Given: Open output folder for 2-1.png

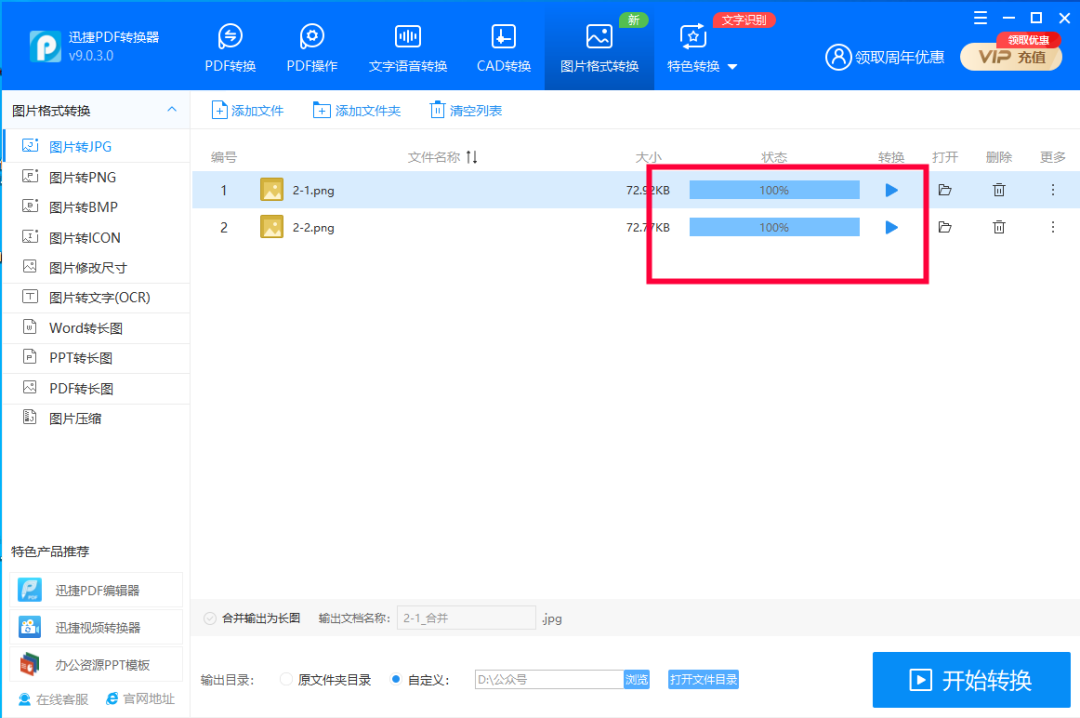Looking at the screenshot, I should click(945, 189).
